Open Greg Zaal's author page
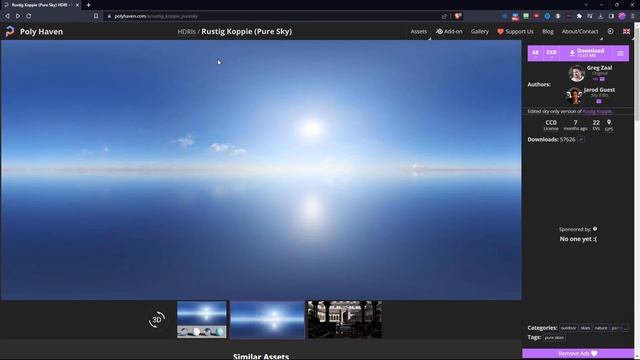 (x=599, y=68)
